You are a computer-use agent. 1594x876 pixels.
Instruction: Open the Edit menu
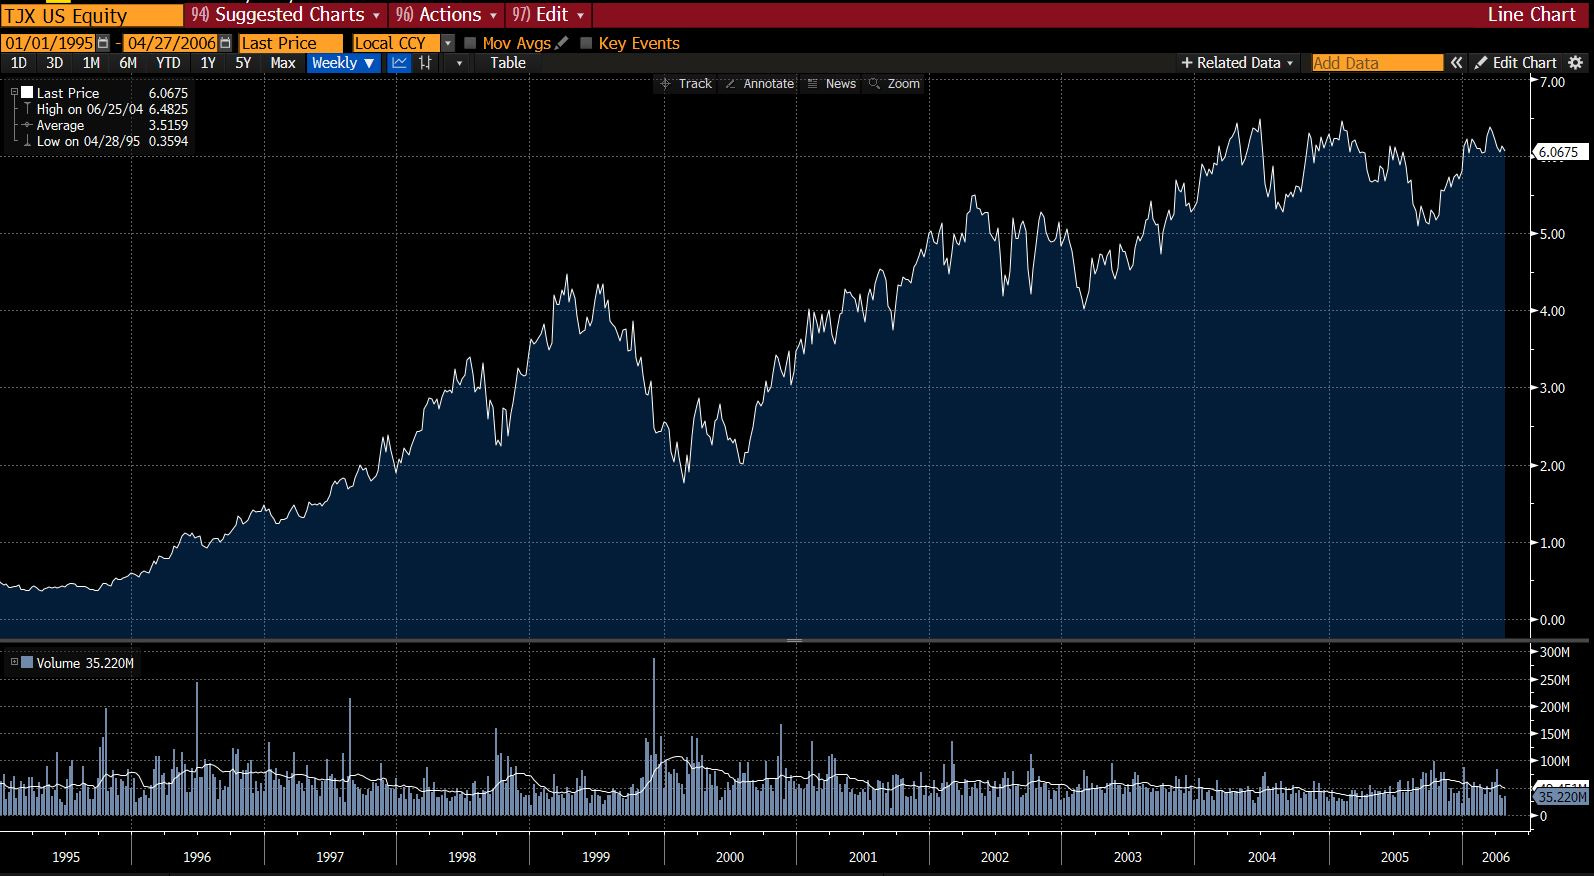pos(548,15)
